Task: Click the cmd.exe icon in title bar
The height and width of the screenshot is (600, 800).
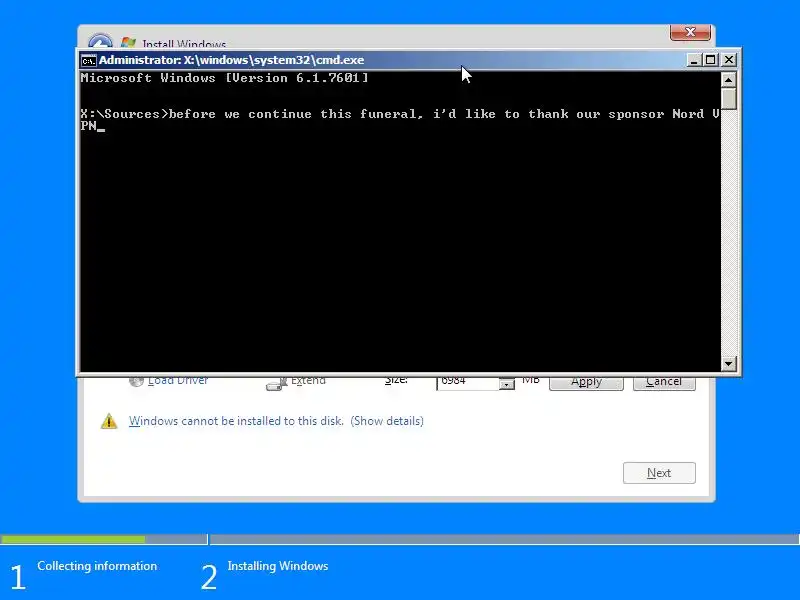Action: click(x=88, y=60)
